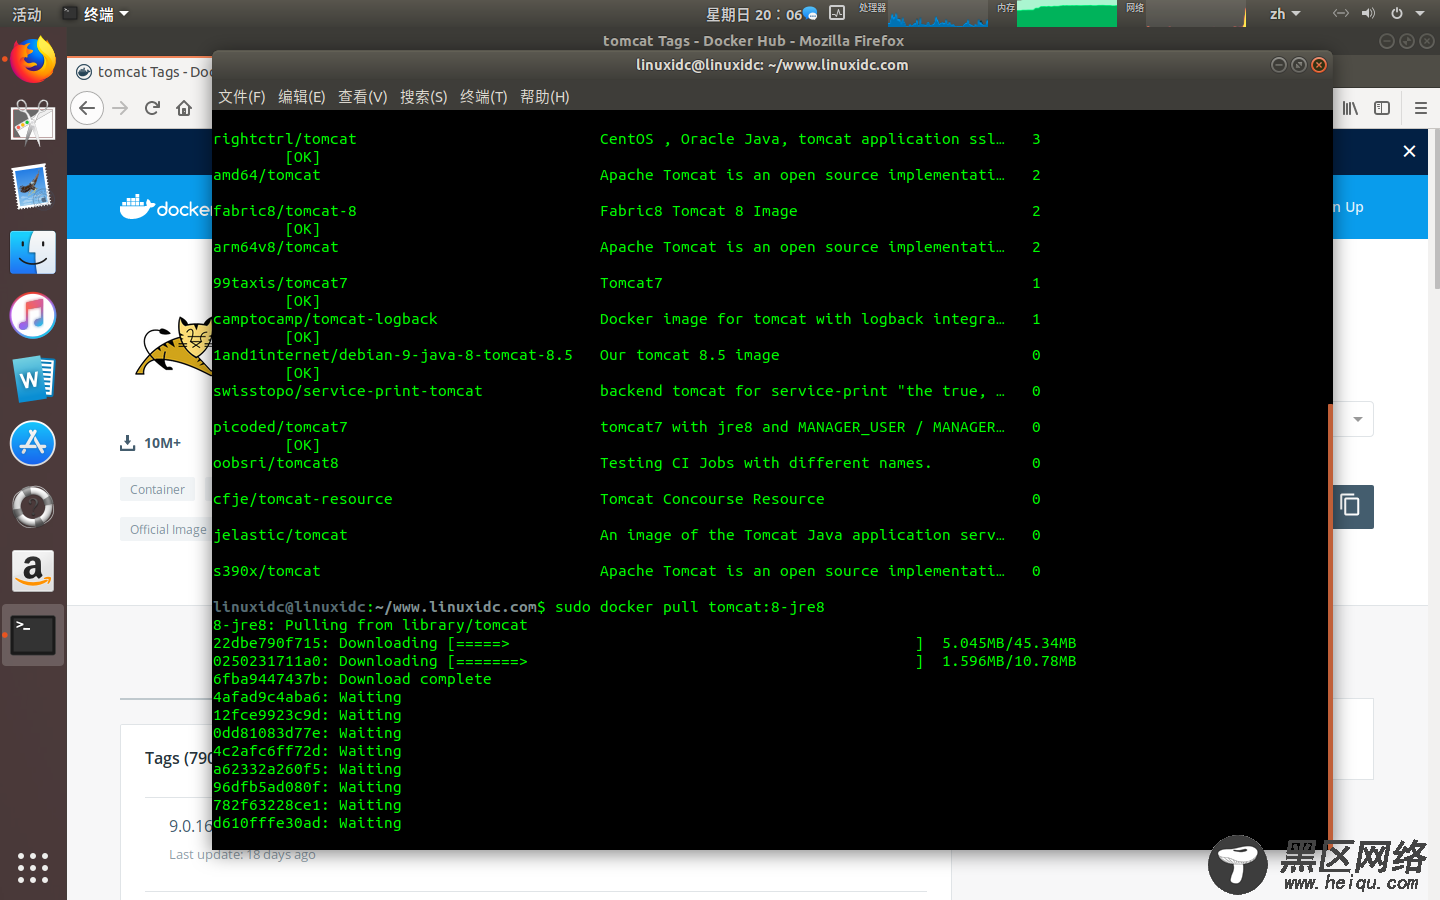Open the system status dropdown arrow

1420,14
